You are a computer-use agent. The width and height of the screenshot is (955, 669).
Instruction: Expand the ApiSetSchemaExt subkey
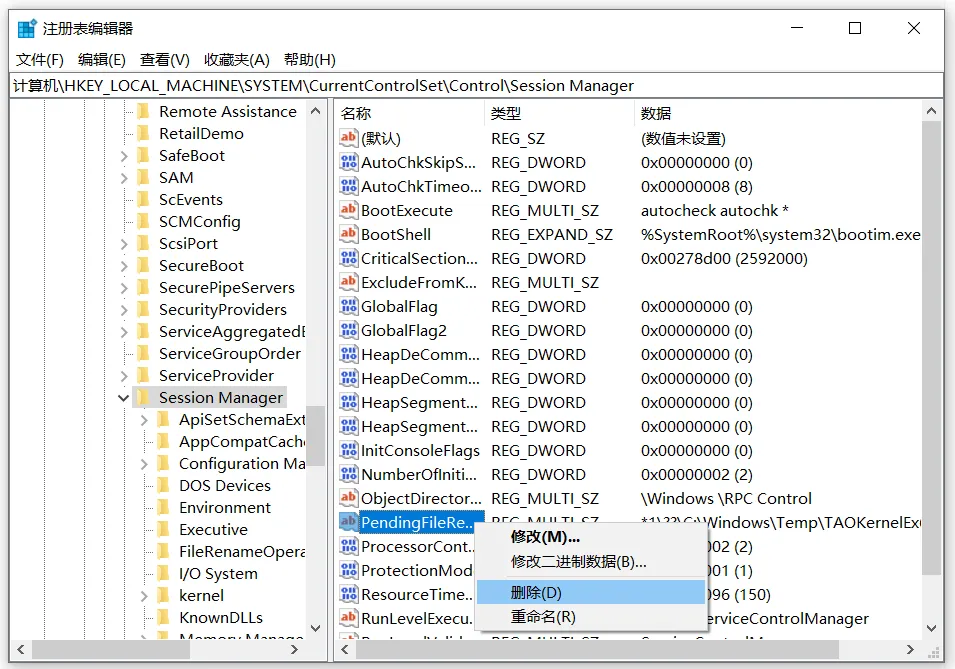tap(144, 420)
